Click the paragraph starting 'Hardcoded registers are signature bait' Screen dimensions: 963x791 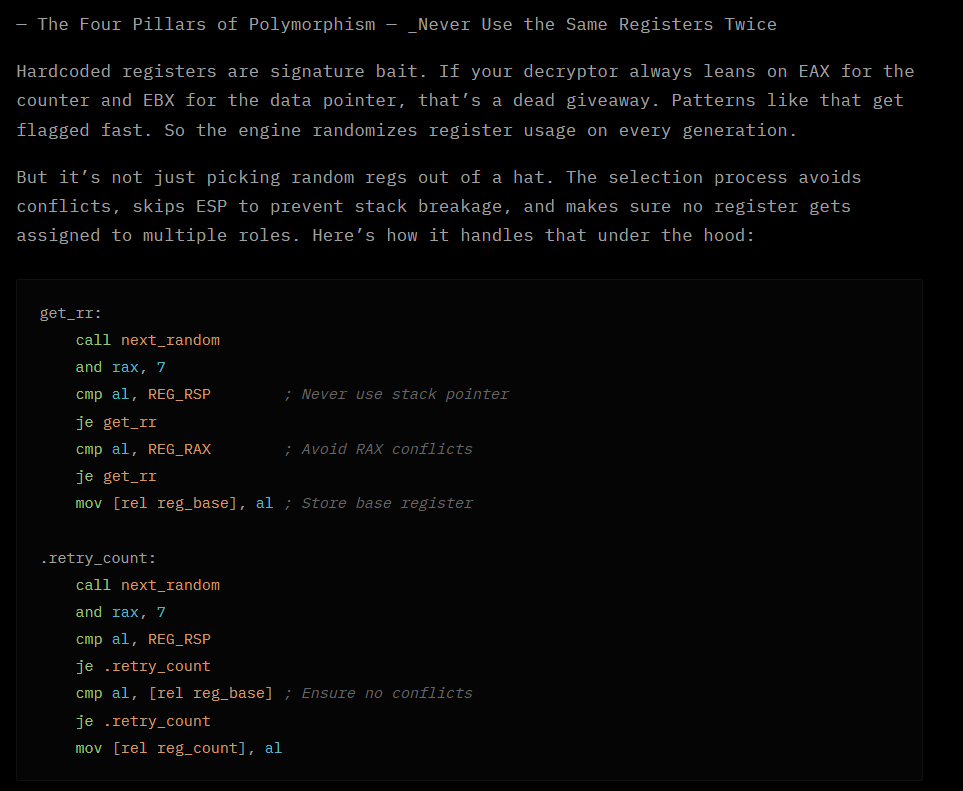pos(465,101)
